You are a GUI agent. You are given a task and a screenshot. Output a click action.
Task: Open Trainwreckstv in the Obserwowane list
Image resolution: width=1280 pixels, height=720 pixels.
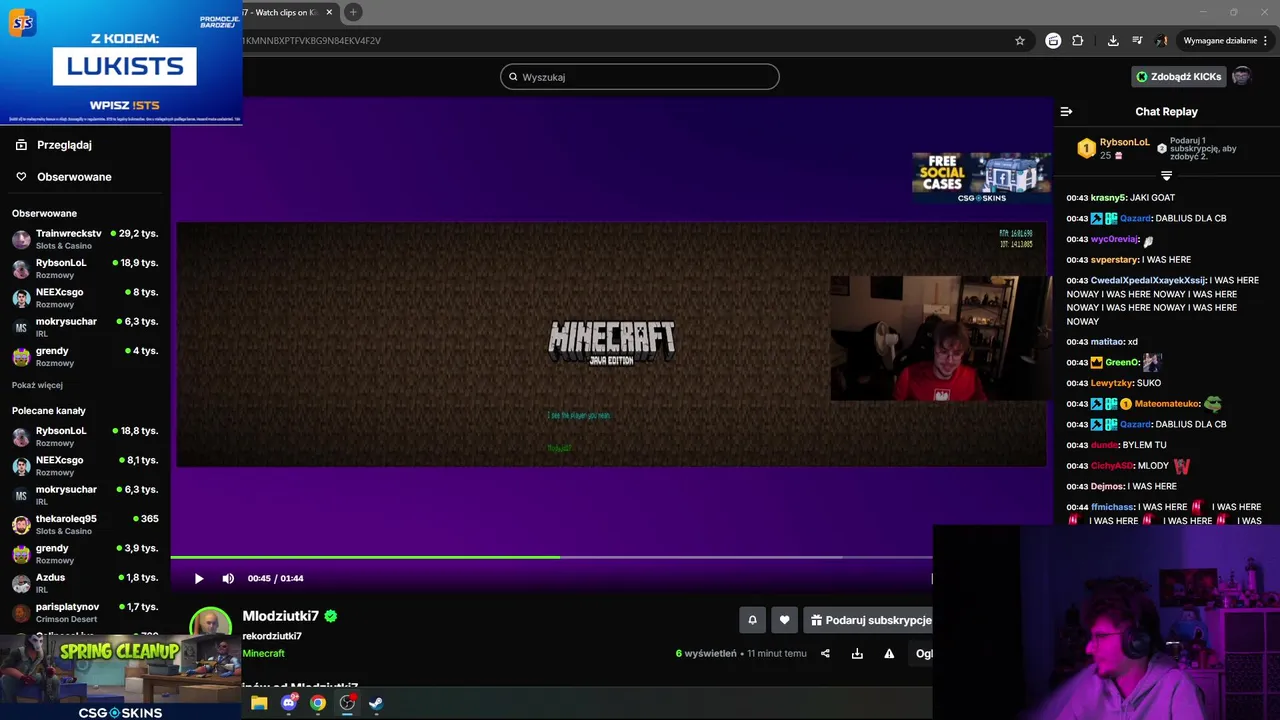pyautogui.click(x=85, y=239)
